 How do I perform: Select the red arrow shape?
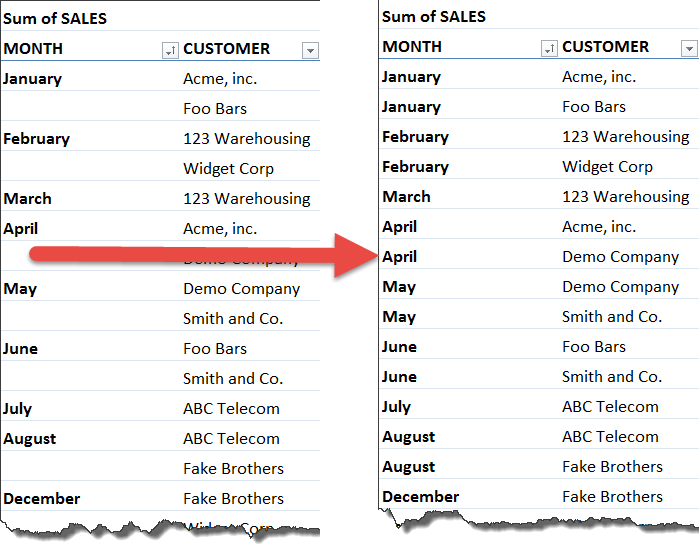pyautogui.click(x=204, y=256)
